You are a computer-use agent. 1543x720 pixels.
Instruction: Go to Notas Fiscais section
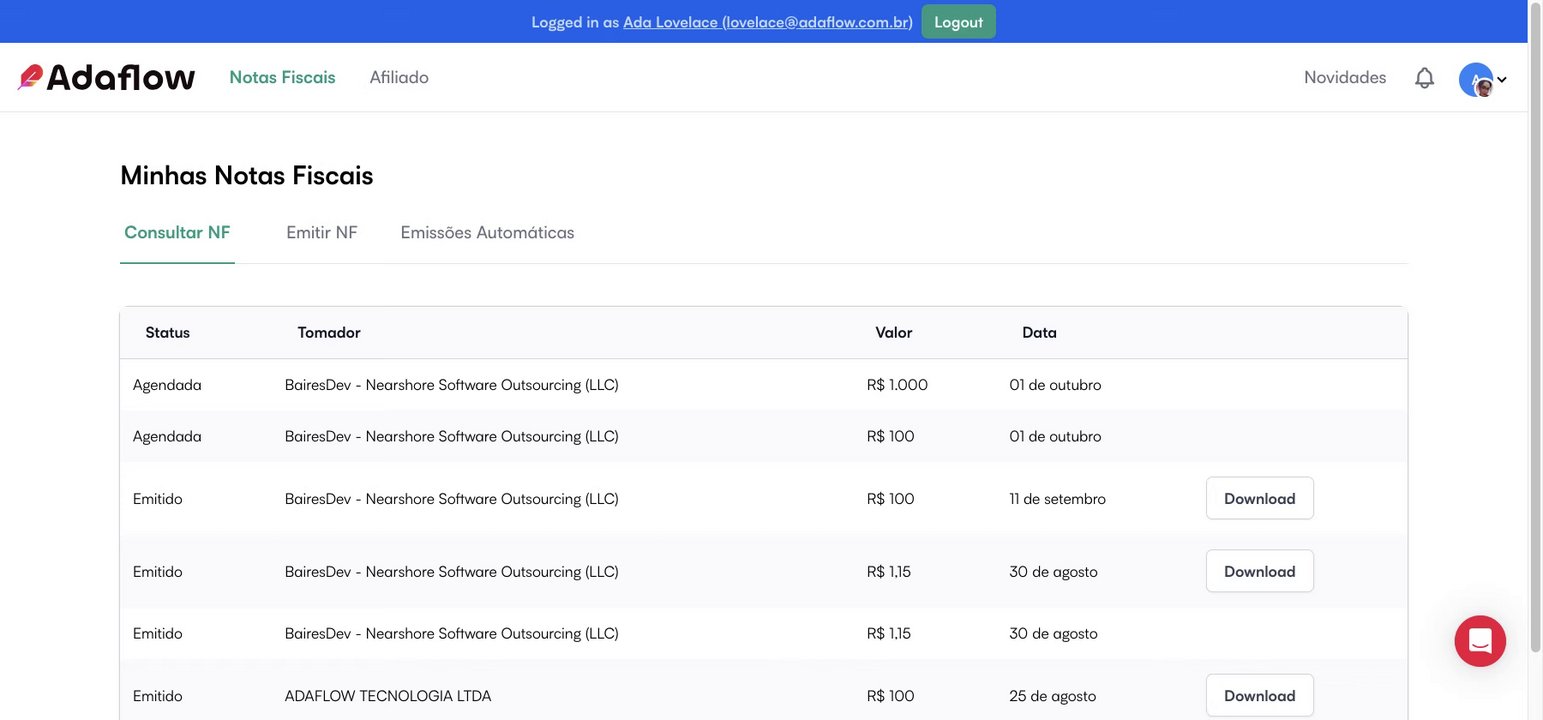pos(282,77)
